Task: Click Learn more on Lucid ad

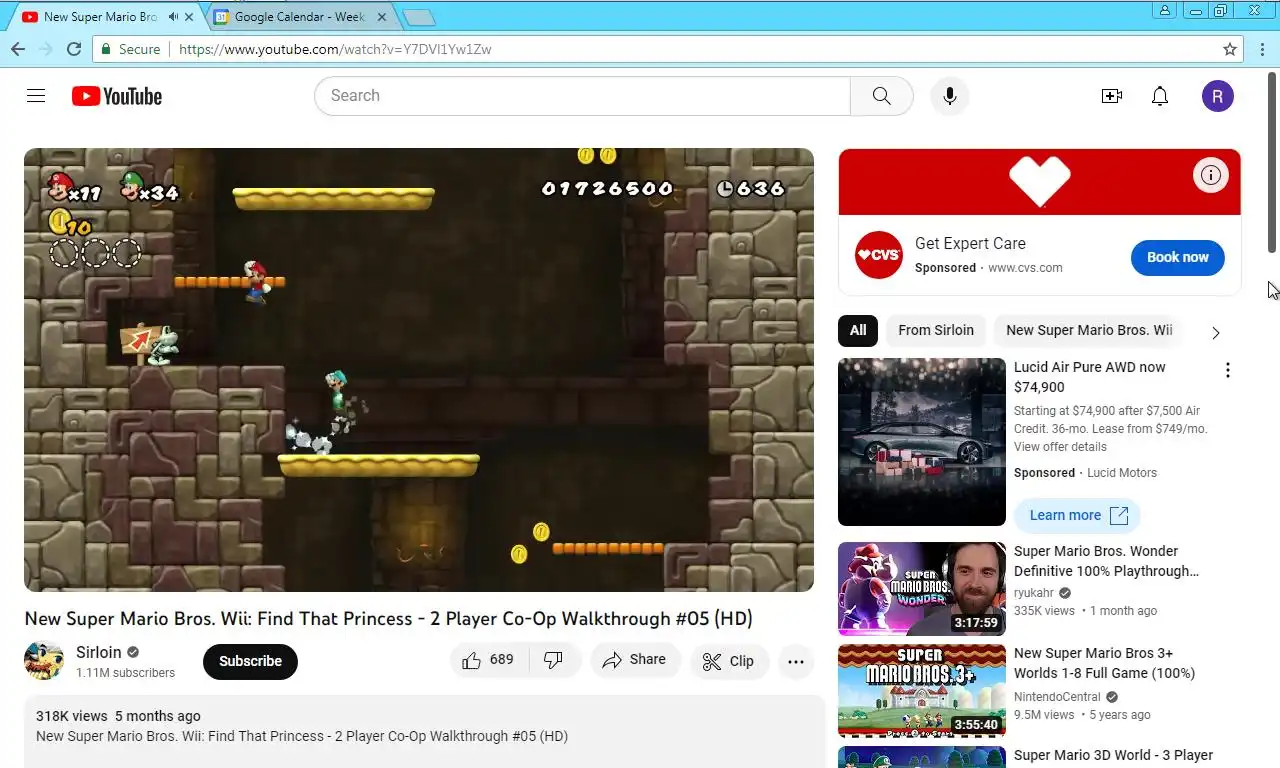Action: click(x=1077, y=515)
